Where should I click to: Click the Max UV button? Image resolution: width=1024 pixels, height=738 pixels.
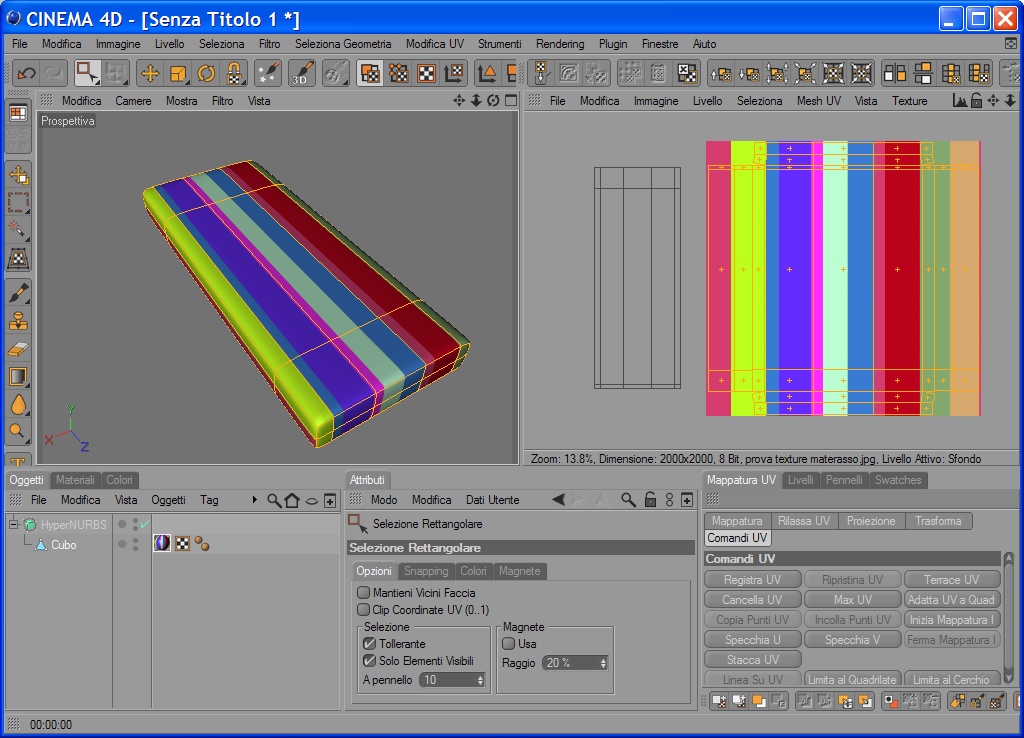click(x=852, y=600)
